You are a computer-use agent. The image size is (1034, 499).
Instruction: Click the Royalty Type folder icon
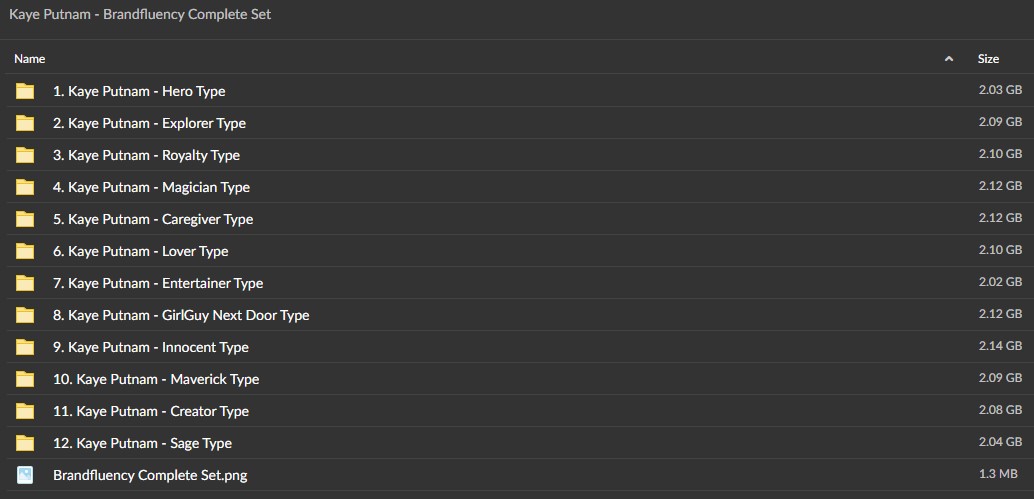[x=25, y=155]
